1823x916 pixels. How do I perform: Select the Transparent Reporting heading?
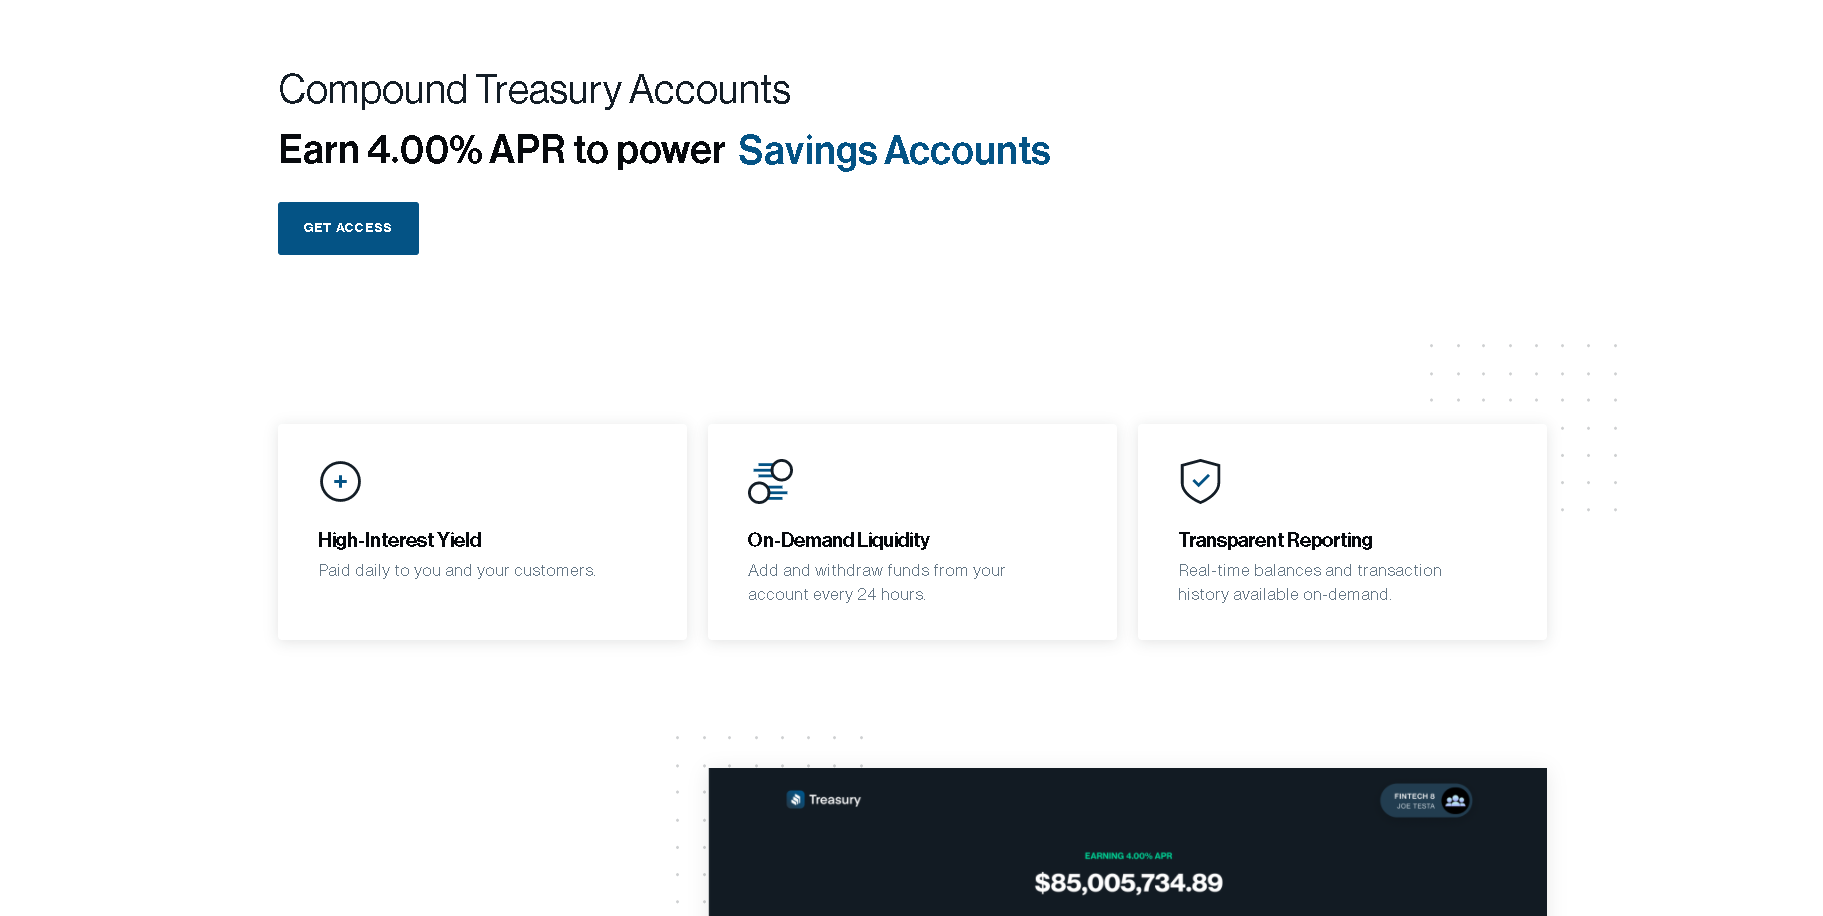tap(1275, 540)
